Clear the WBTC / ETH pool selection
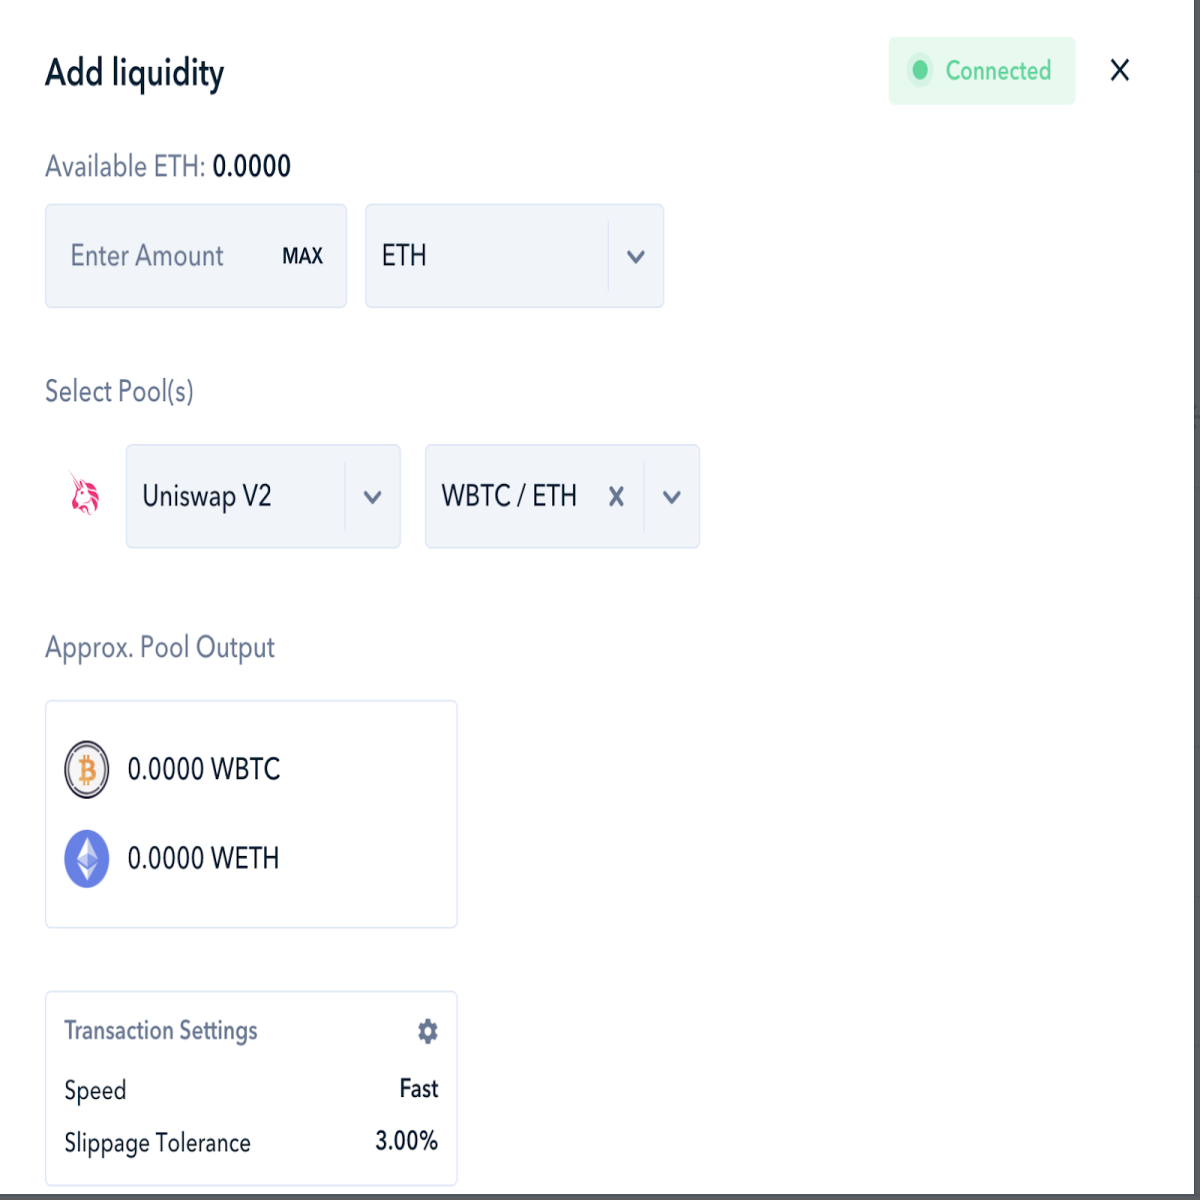The height and width of the screenshot is (1200, 1200). [x=616, y=496]
